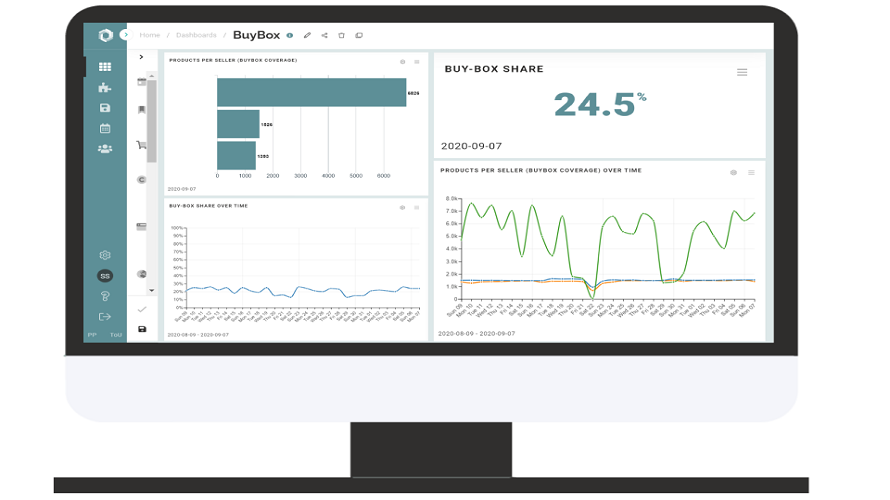Viewport: 890px width, 500px height.
Task: Expand the main sidebar with round chevron
Action: [125, 35]
